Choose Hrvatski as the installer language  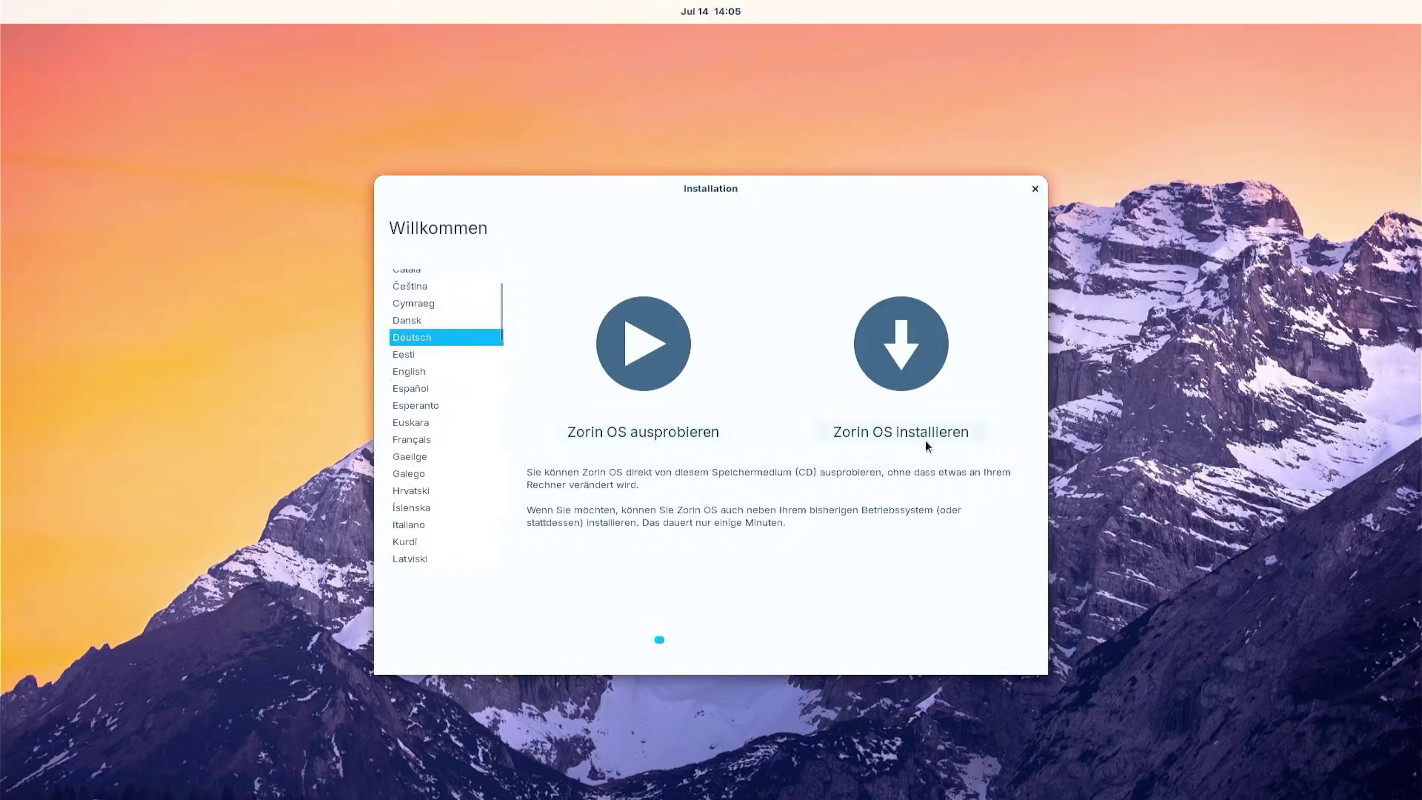coord(445,490)
